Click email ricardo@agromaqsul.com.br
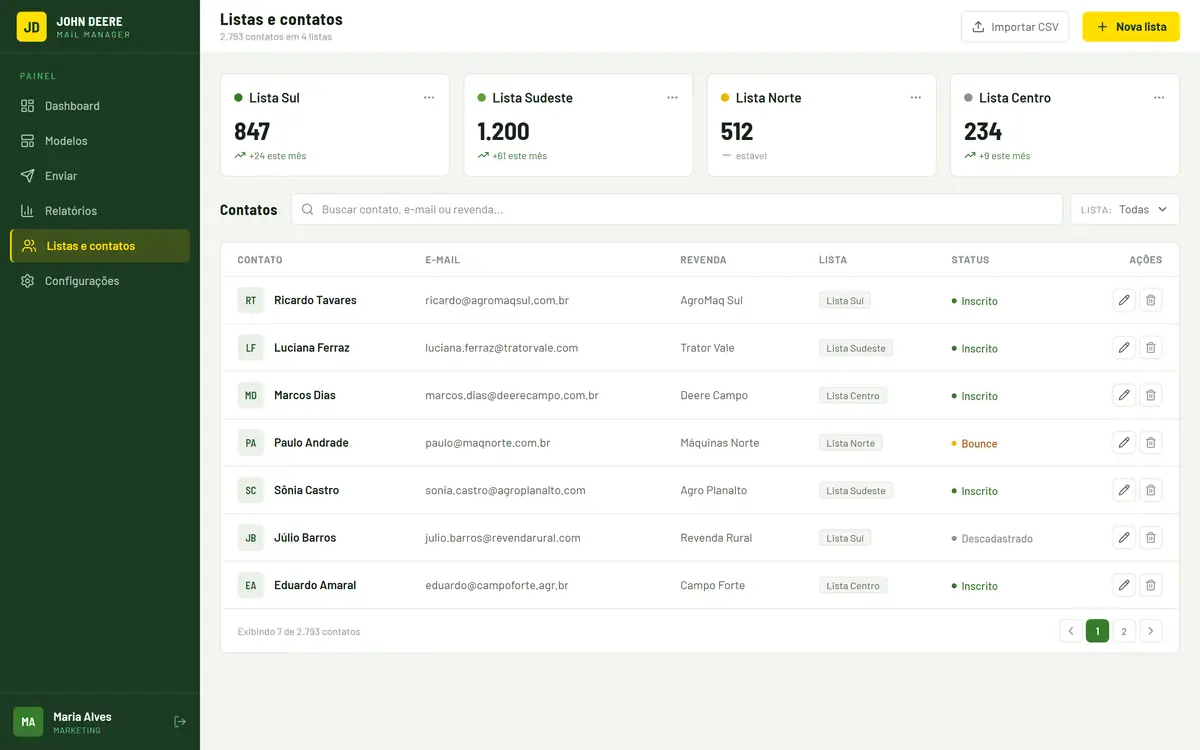Image resolution: width=1200 pixels, height=750 pixels. 497,300
